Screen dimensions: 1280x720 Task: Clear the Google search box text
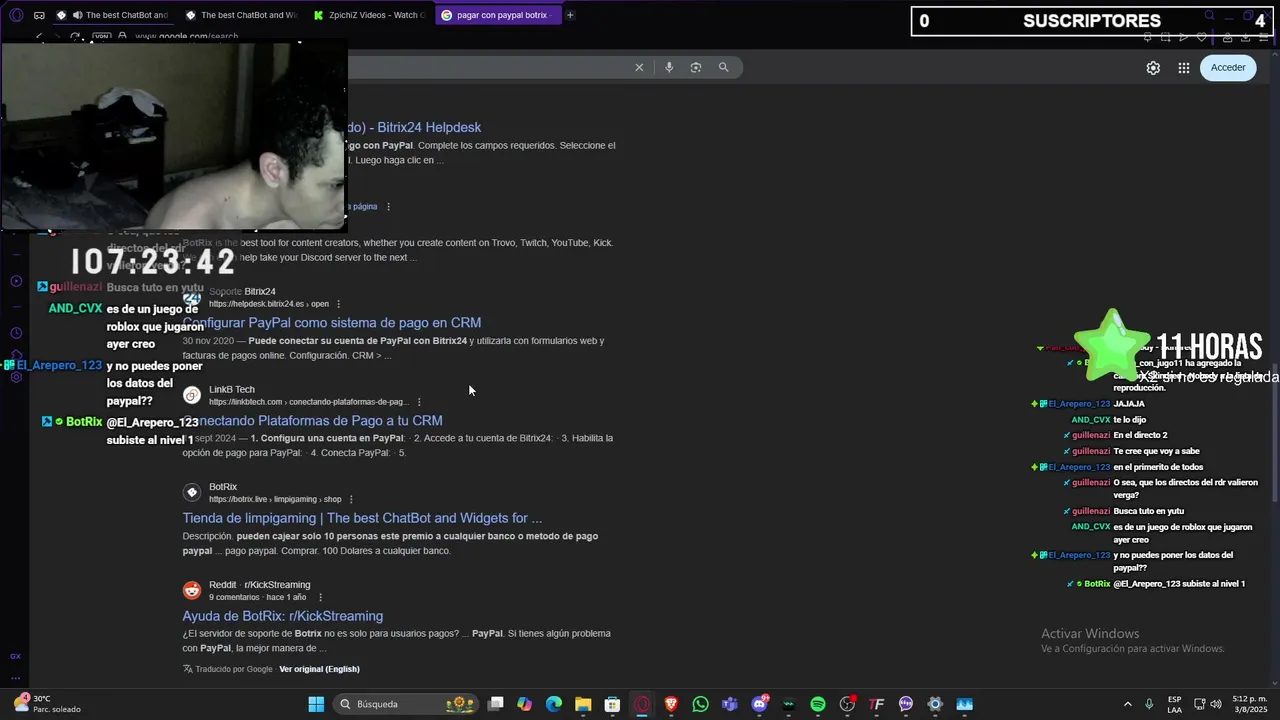pos(639,67)
